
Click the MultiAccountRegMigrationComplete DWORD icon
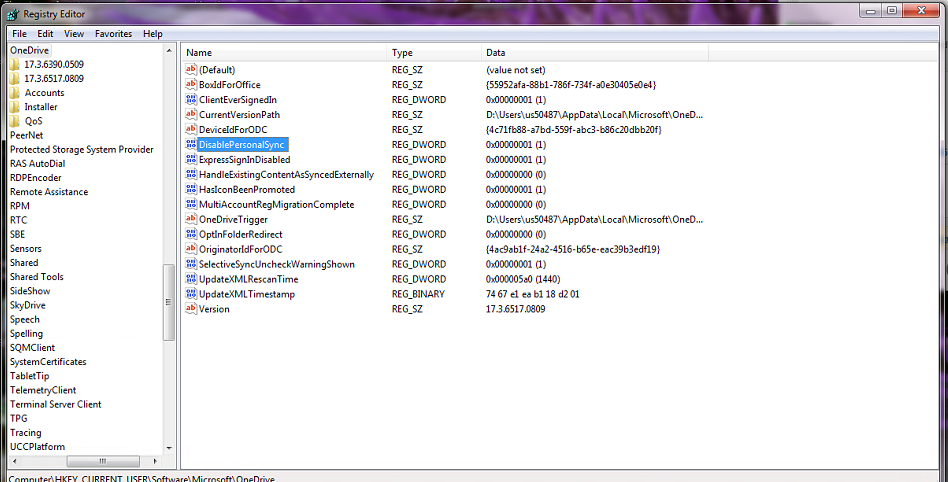coord(191,204)
